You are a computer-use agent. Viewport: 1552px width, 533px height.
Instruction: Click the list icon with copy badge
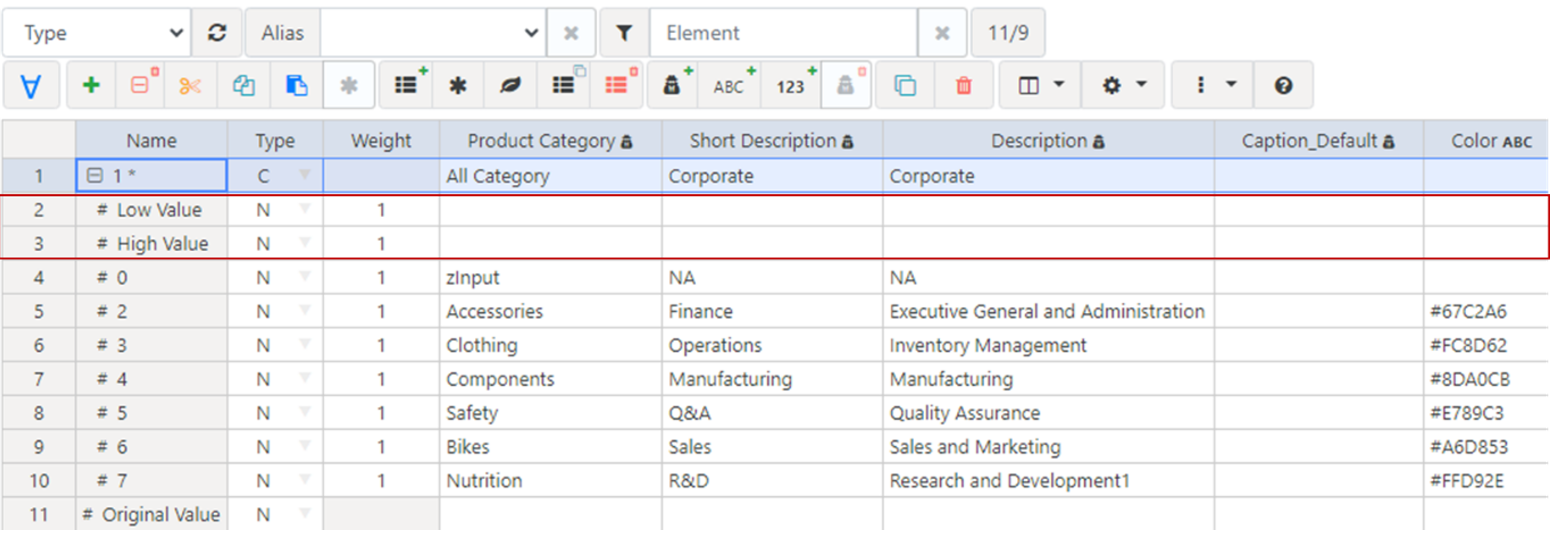coord(564,85)
